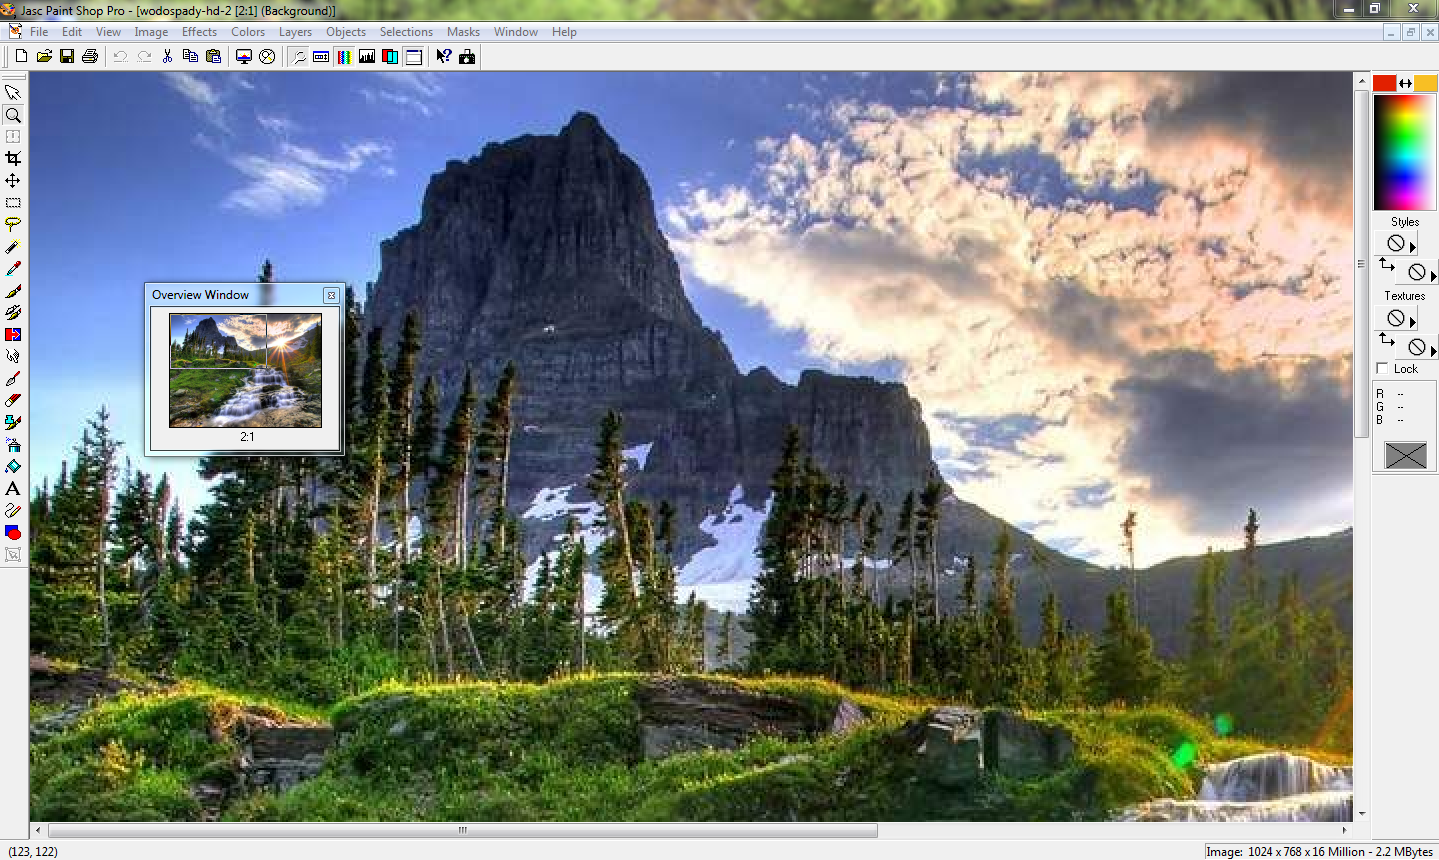Viewport: 1439px width, 860px height.
Task: Click the horizontal scrollbar thumb
Action: click(x=463, y=830)
